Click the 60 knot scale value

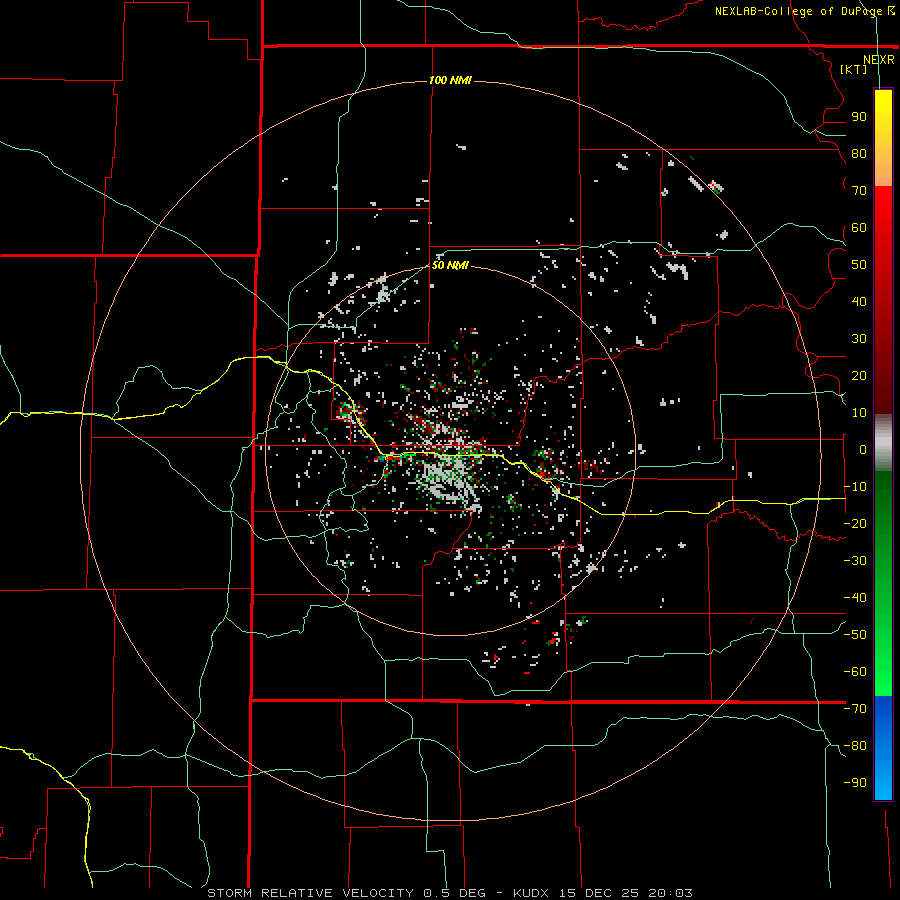pos(859,227)
